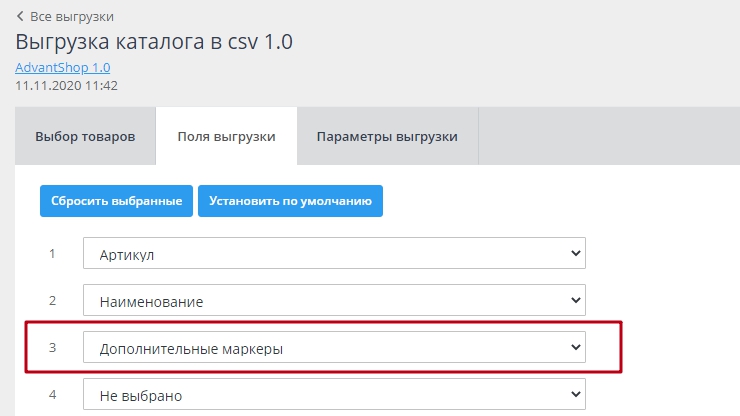Expand the Наименование field dropdown
This screenshot has height=416, width=740.
tap(333, 300)
